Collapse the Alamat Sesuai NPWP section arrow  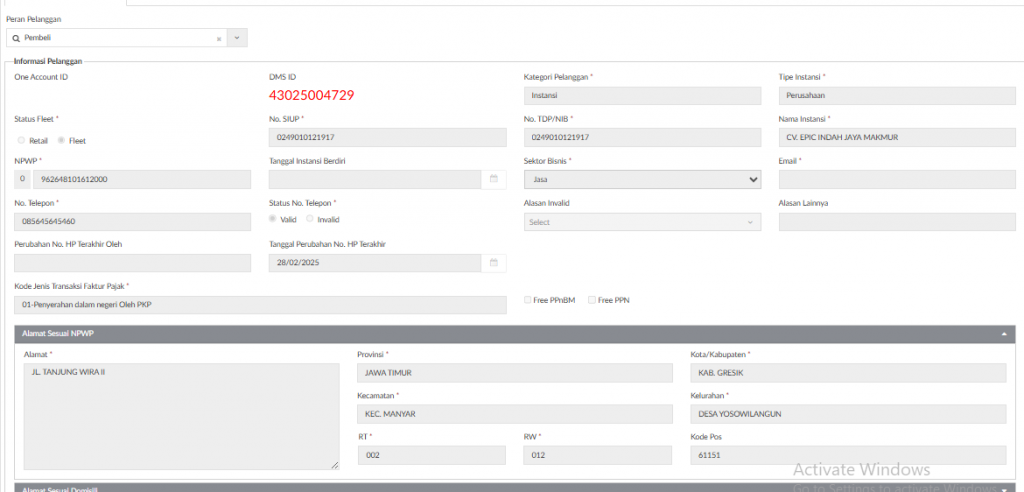pos(1003,333)
